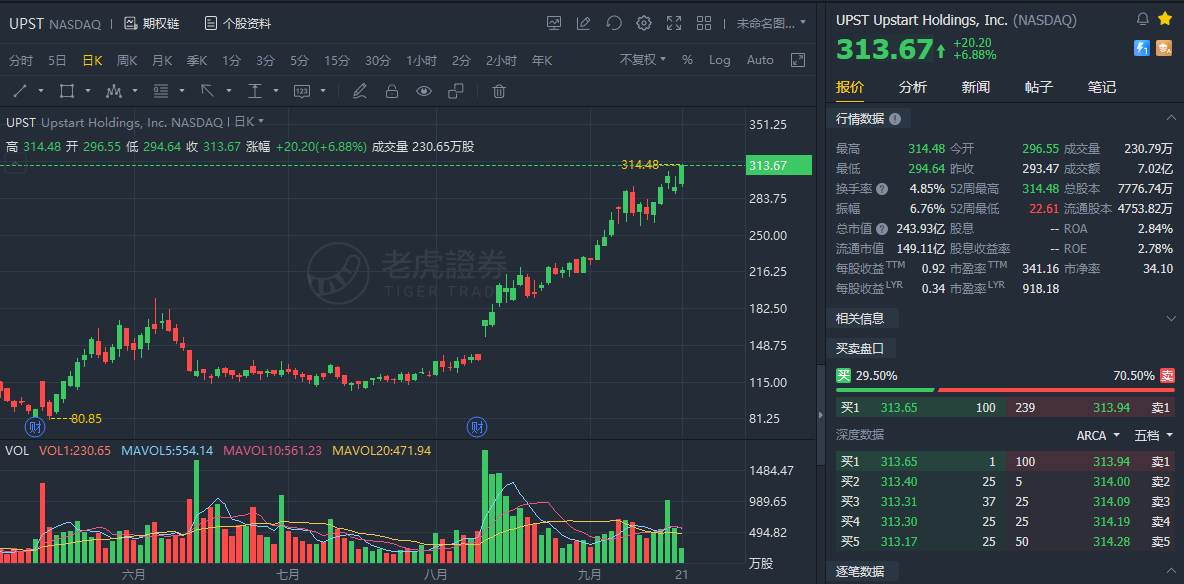
Task: Delete drawings with the trash icon
Action: [498, 91]
